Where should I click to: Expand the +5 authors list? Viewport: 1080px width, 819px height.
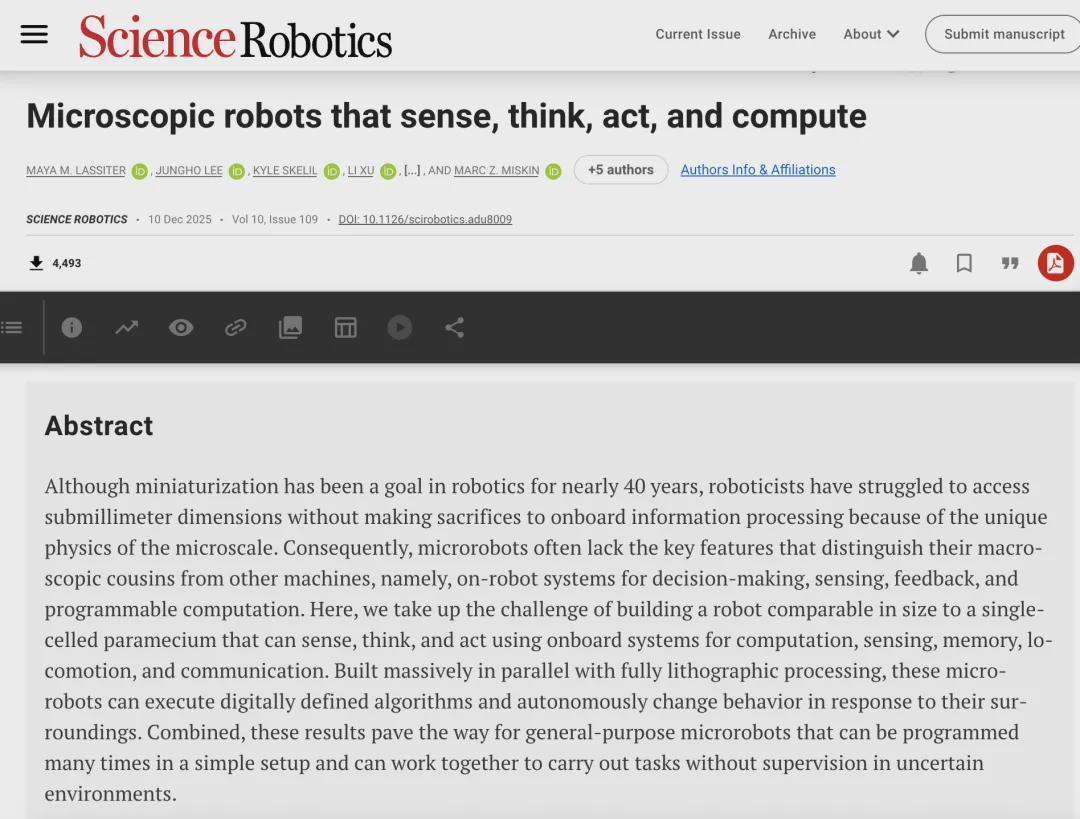(620, 170)
